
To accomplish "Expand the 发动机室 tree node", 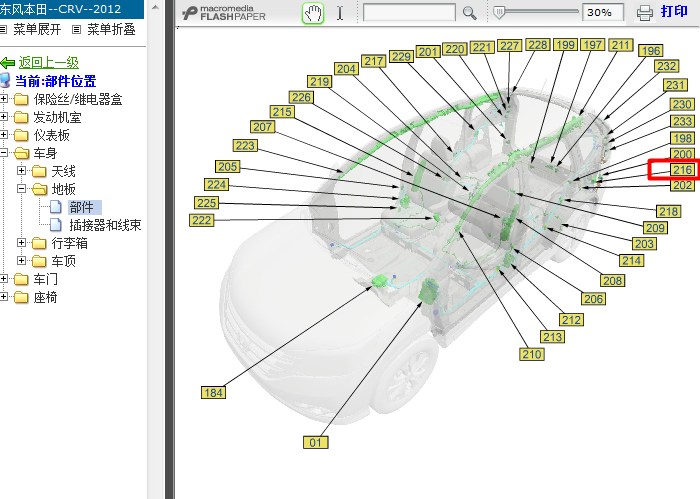I will (4, 117).
